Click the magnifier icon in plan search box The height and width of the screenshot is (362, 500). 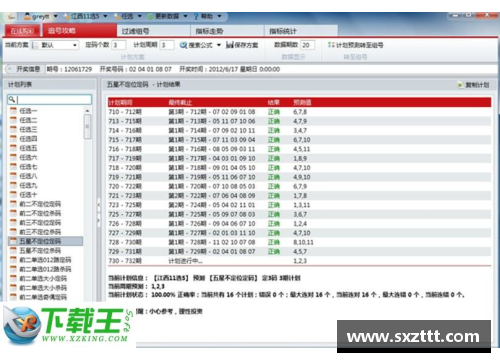coord(12,99)
